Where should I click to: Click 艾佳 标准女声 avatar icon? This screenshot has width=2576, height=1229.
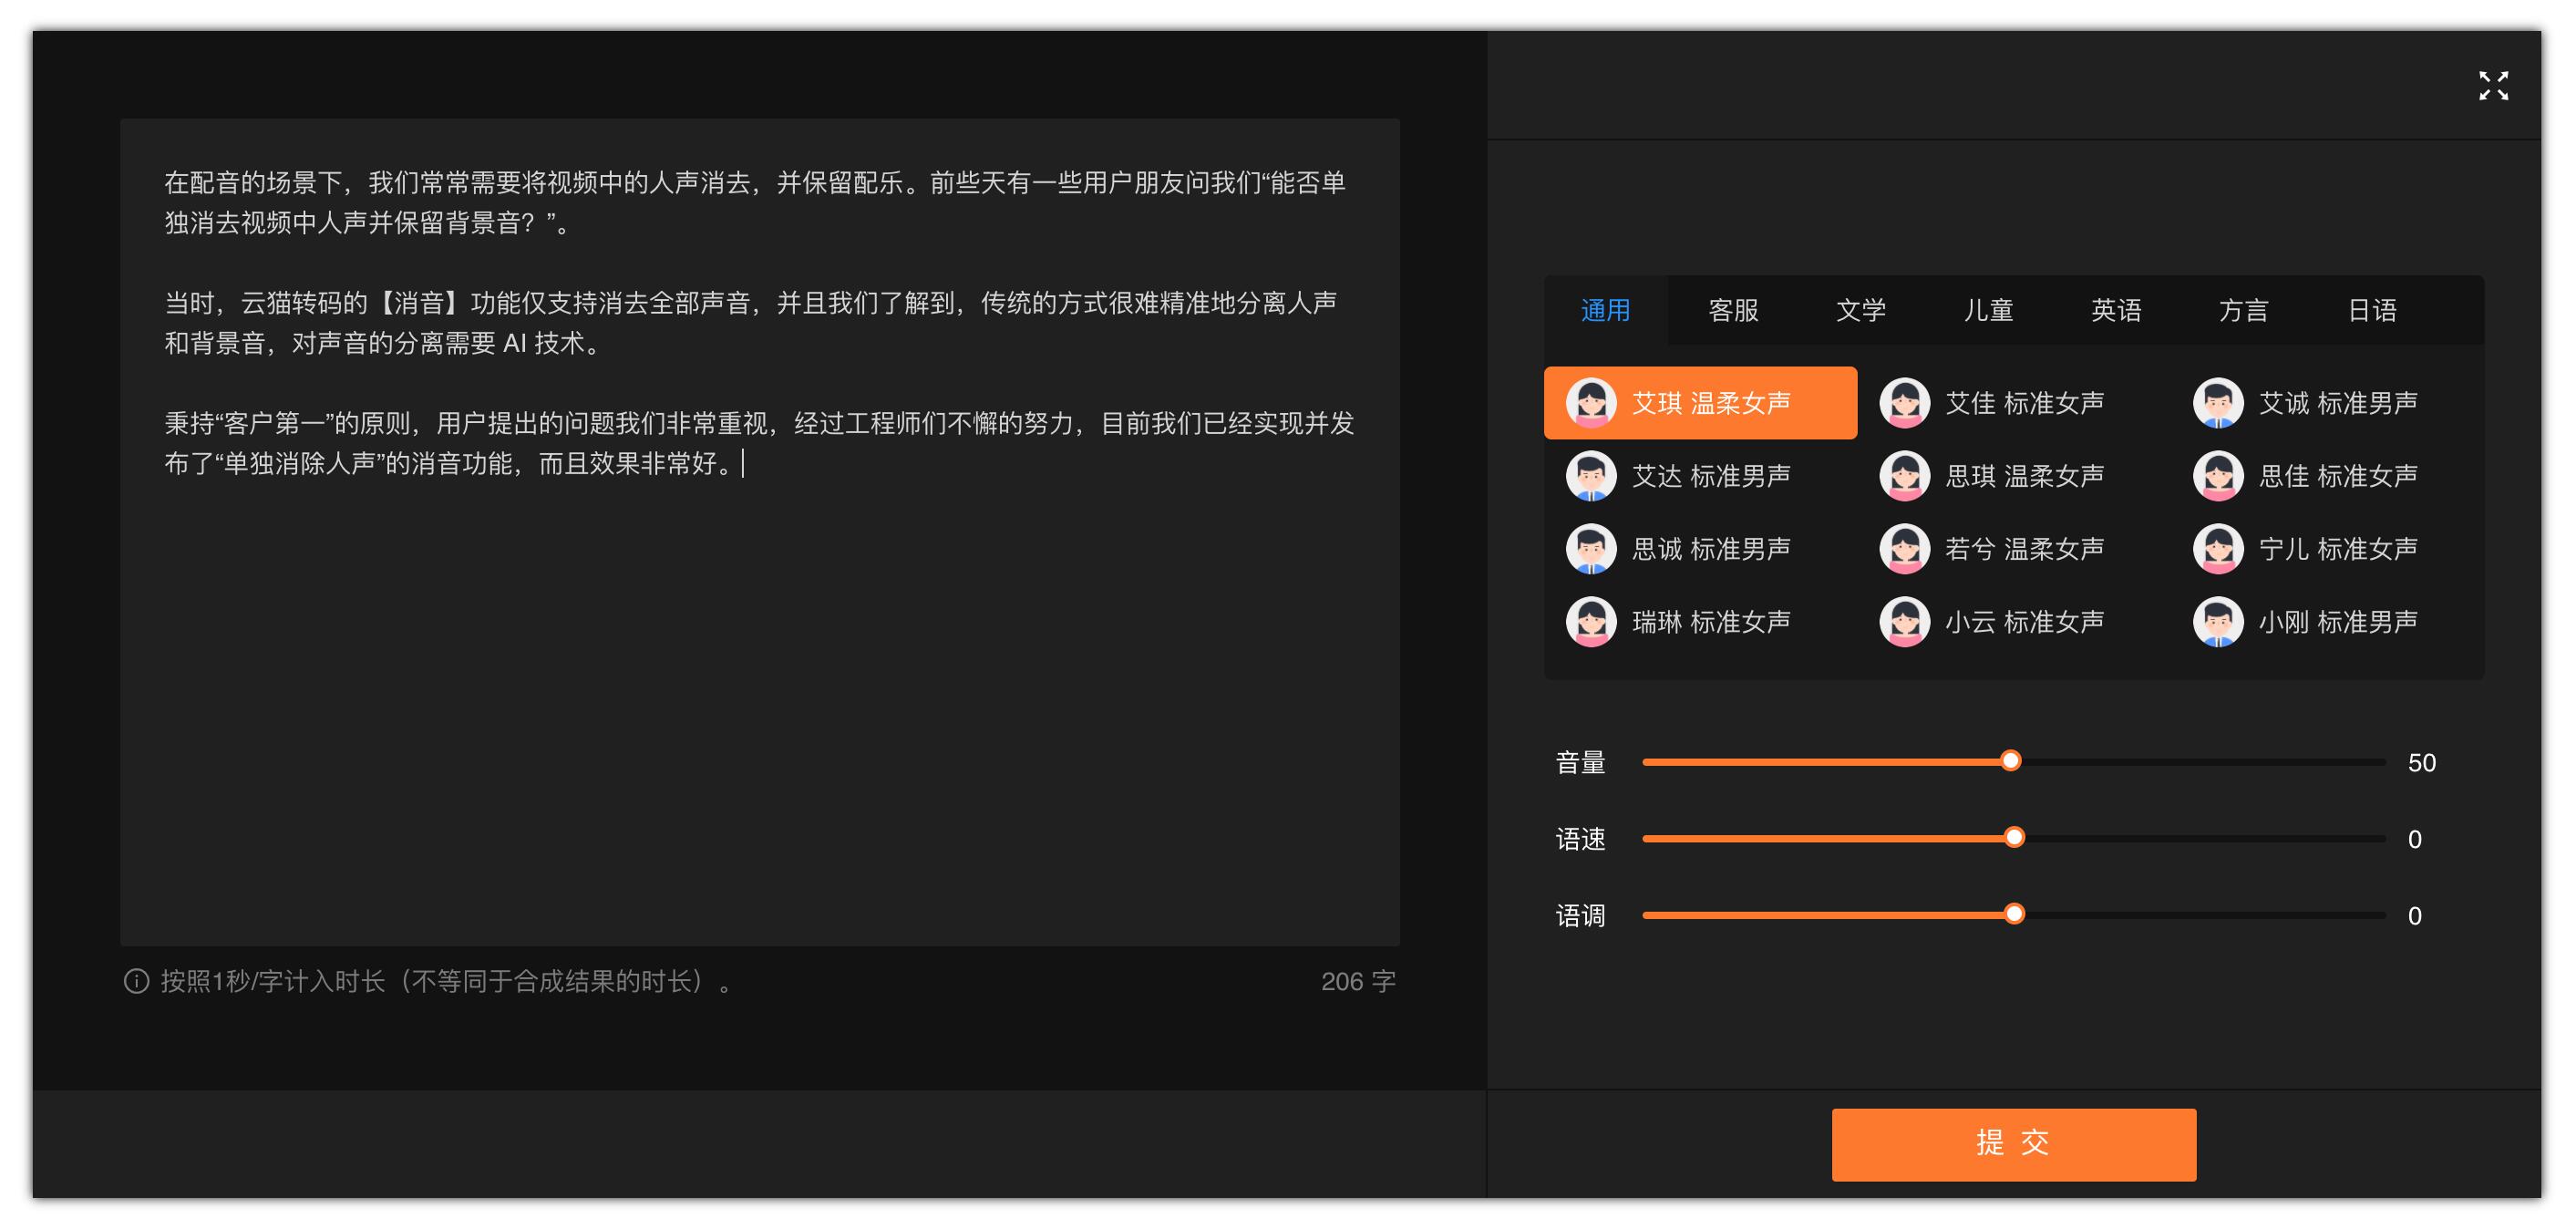(x=1904, y=403)
